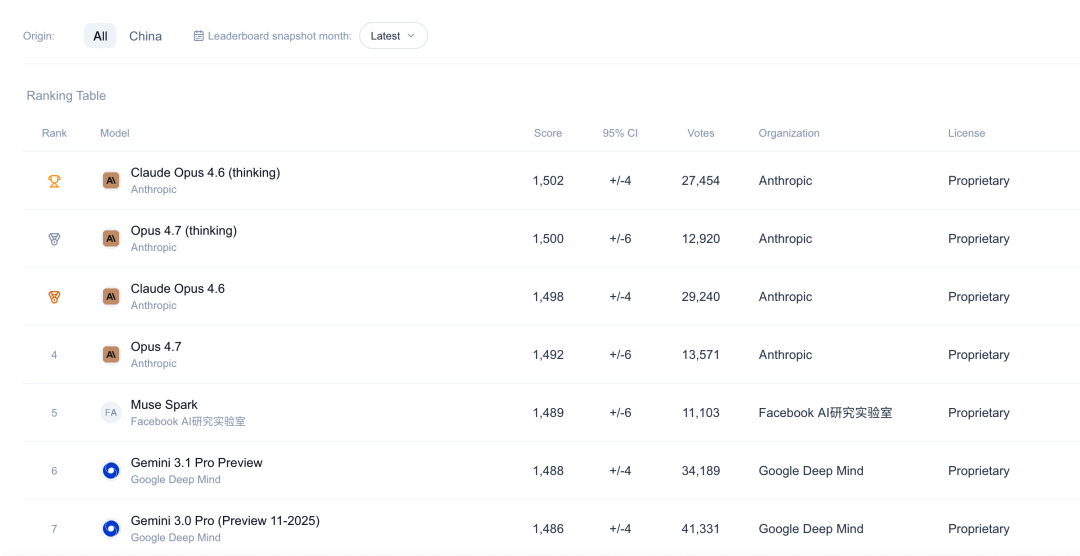Select the China origin filter
Viewport: 1080px width, 556px height.
pos(145,36)
